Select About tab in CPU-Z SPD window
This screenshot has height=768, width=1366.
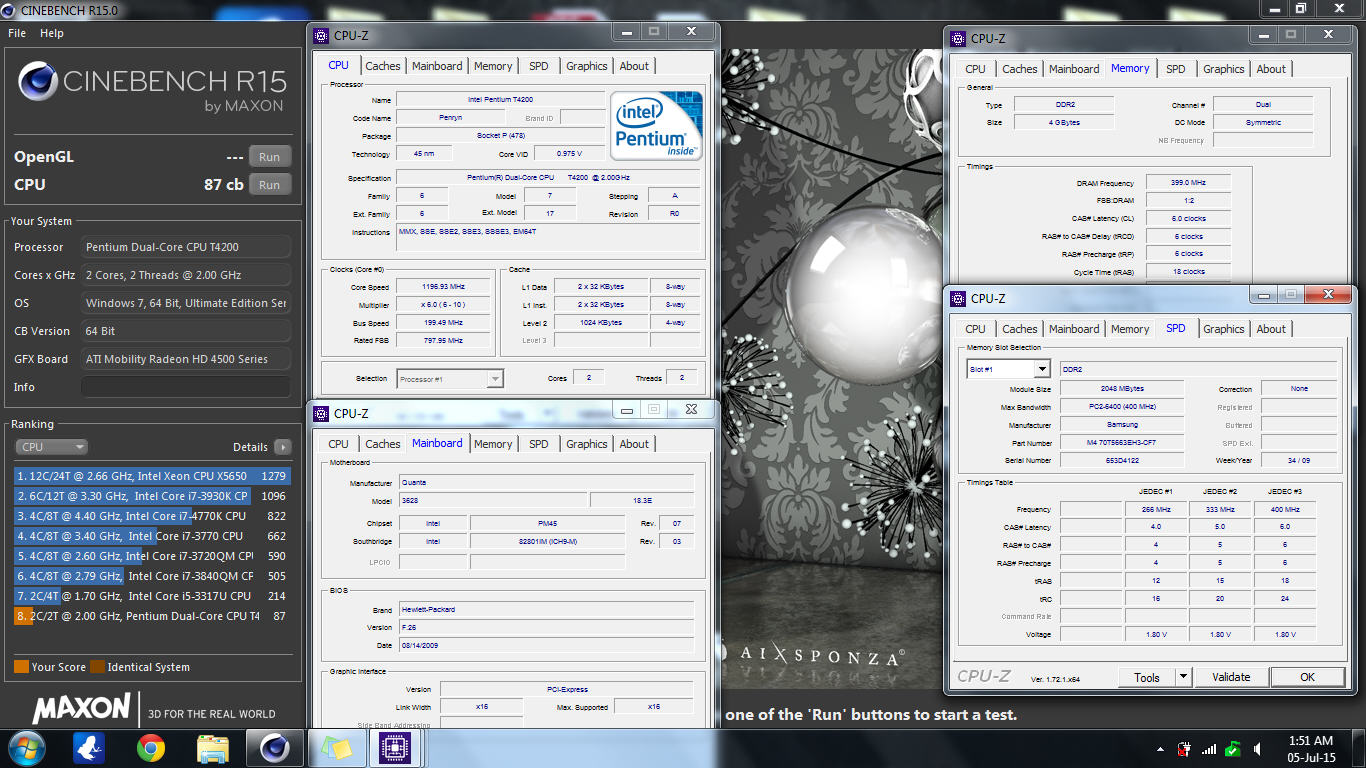[1272, 329]
